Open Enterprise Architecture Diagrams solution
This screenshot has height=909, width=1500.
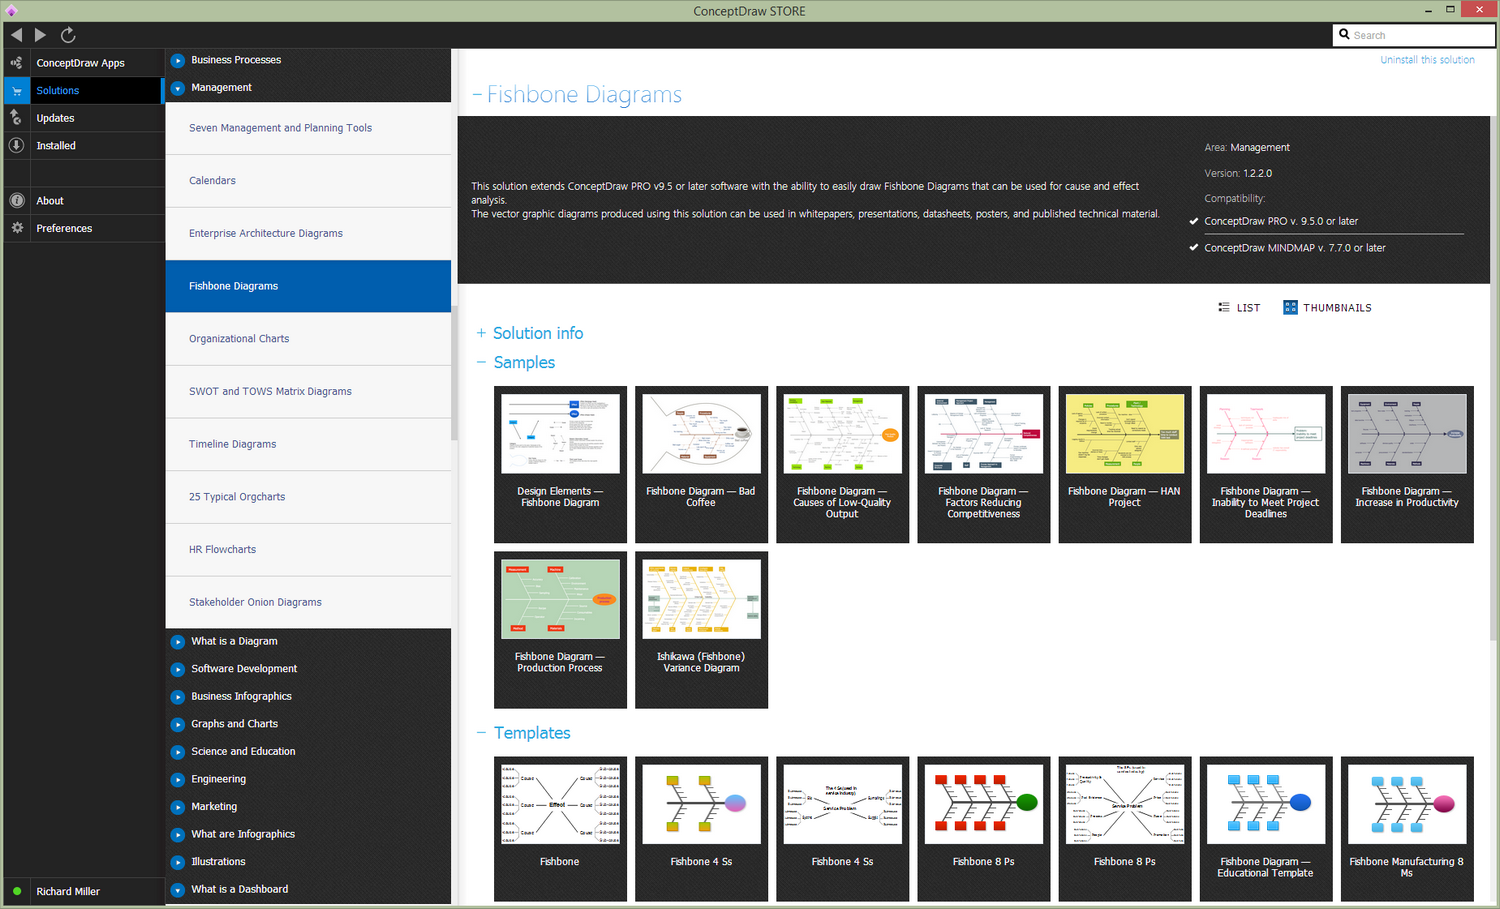click(308, 233)
